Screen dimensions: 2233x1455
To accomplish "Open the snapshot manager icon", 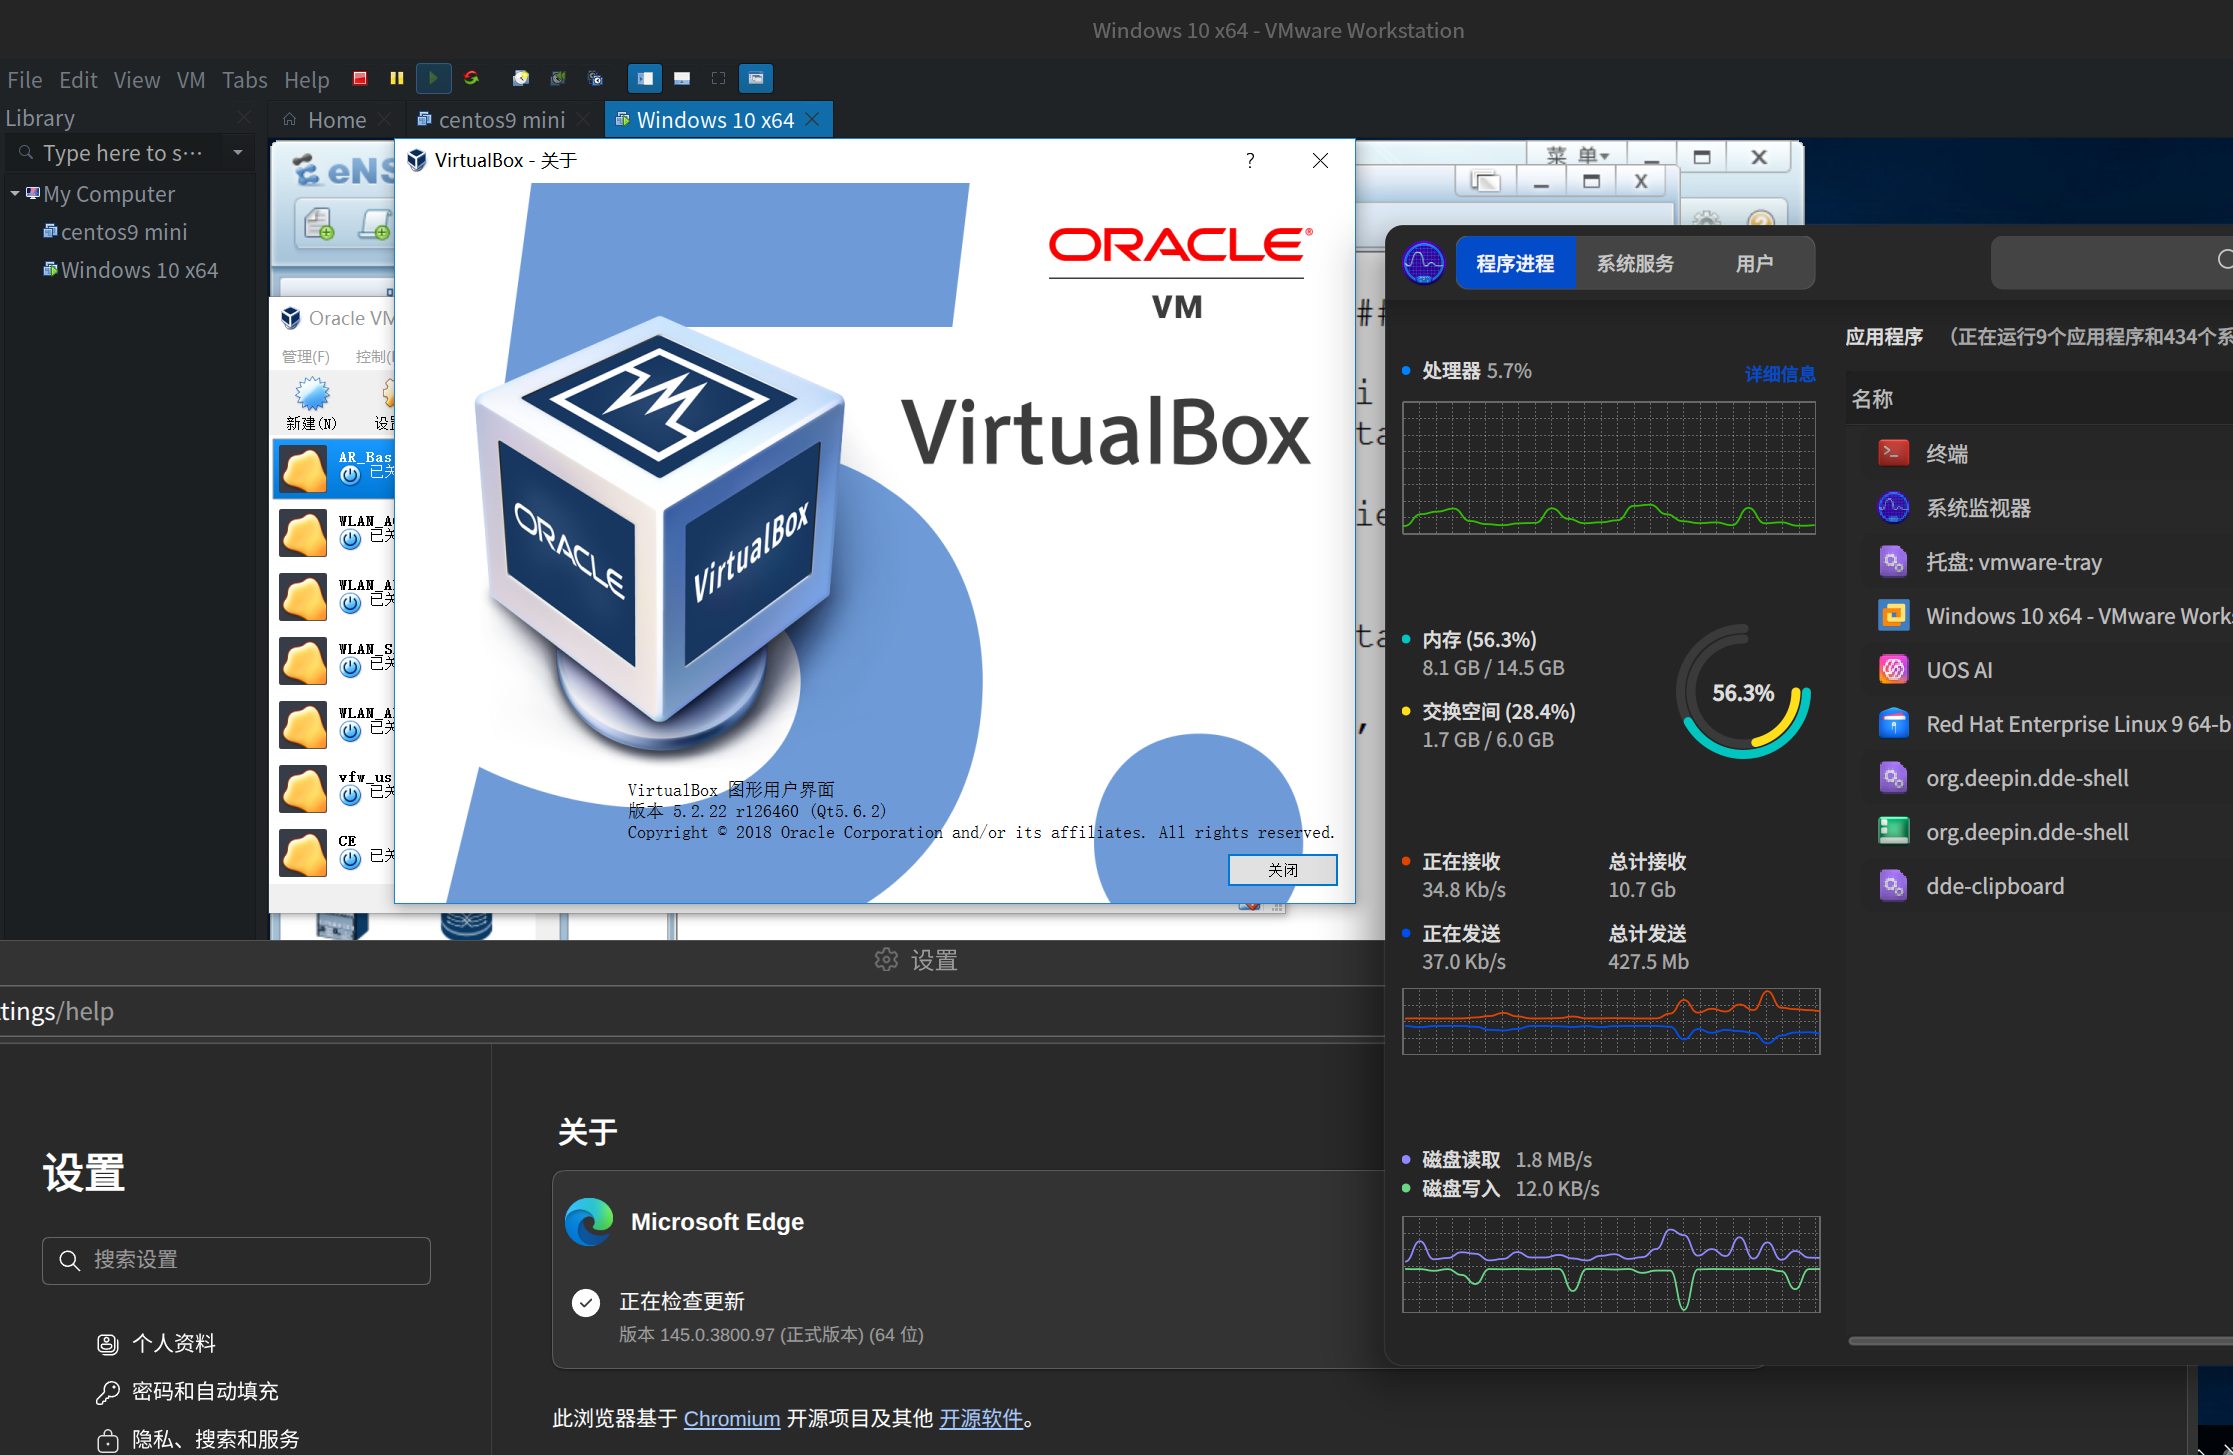I will [596, 79].
